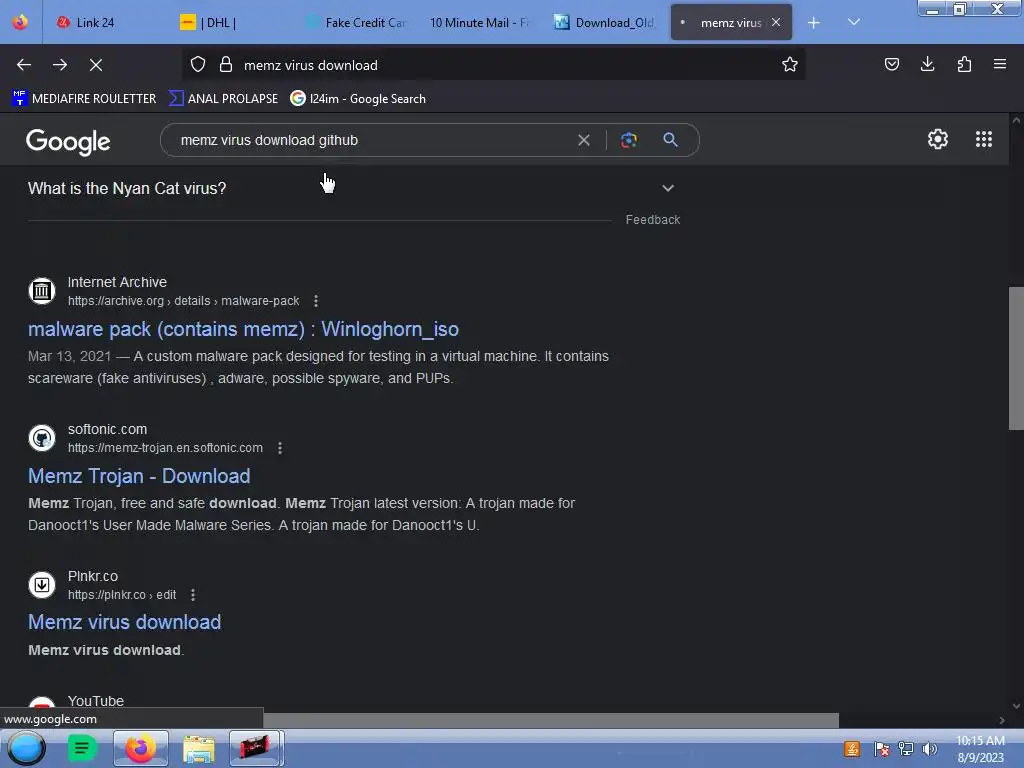Click the 'YouTube' result site name
This screenshot has width=1024, height=768.
[x=96, y=701]
